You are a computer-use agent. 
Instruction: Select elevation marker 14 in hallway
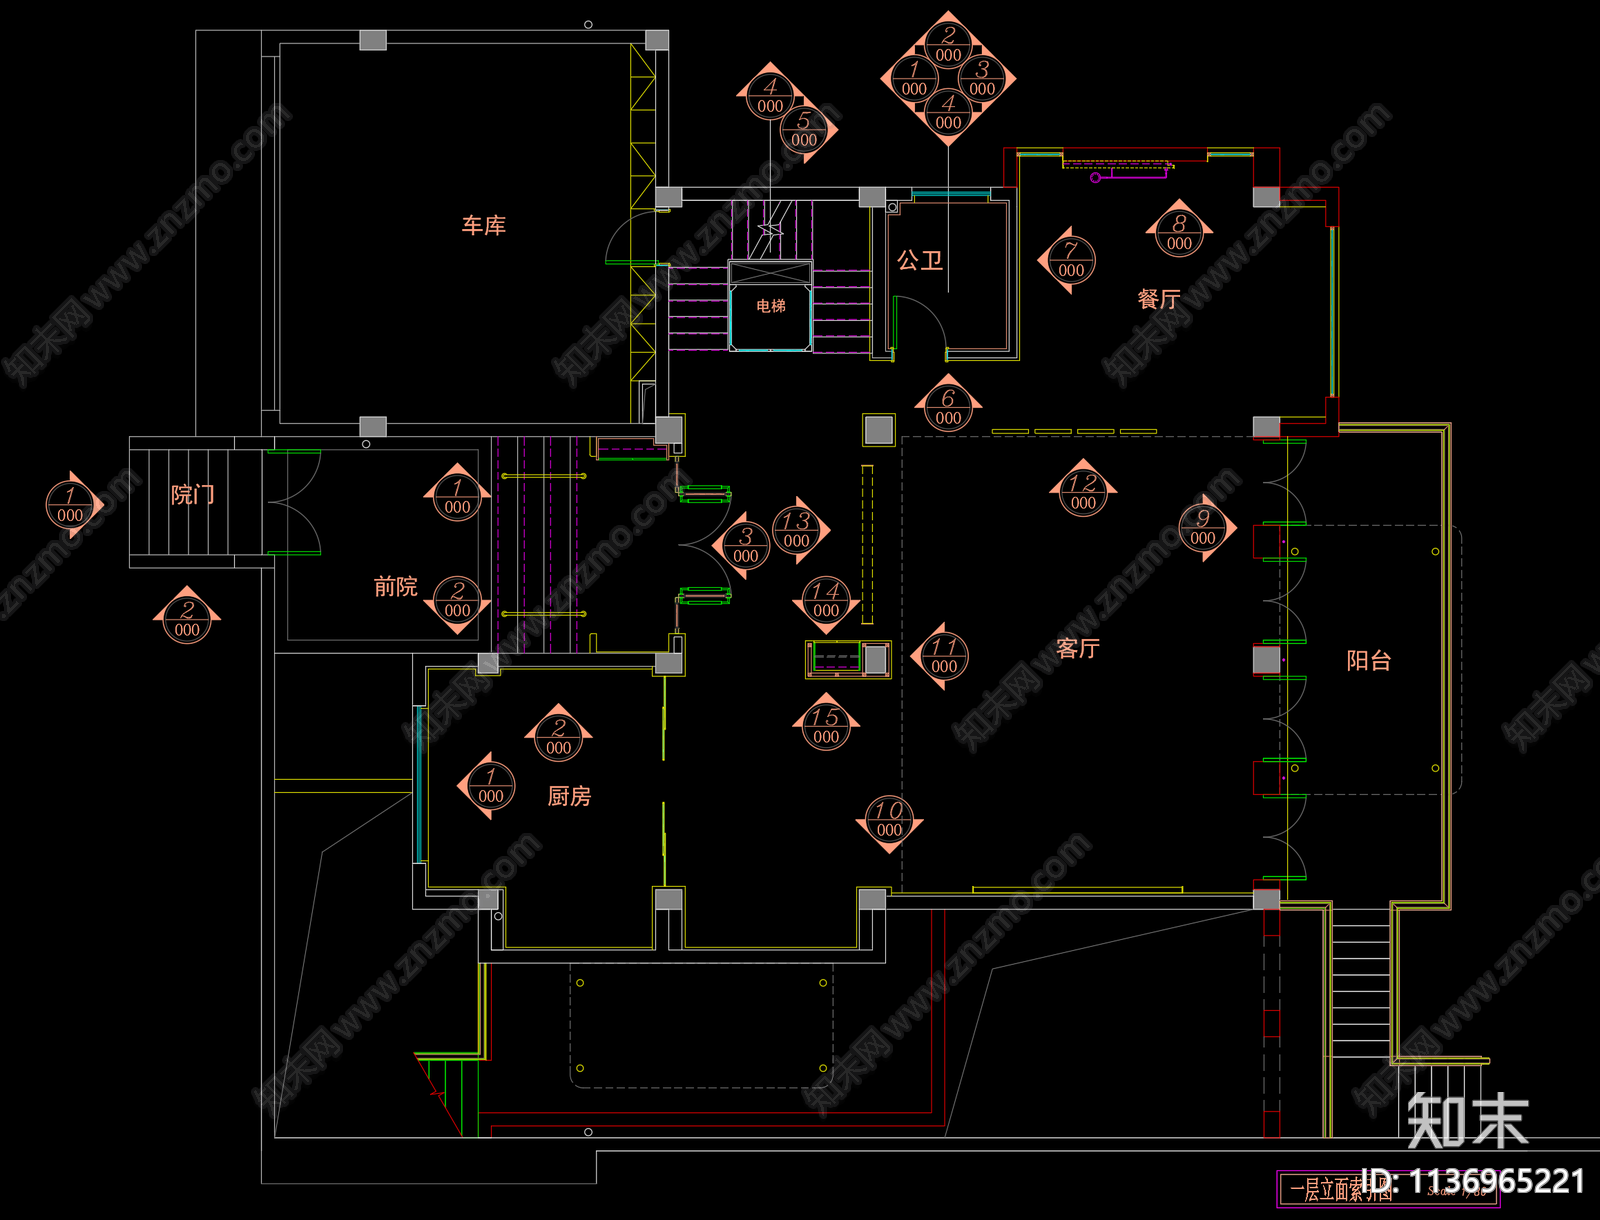coord(826,602)
